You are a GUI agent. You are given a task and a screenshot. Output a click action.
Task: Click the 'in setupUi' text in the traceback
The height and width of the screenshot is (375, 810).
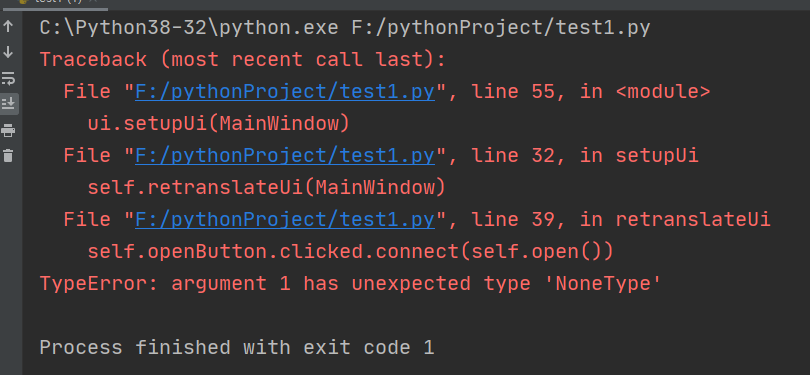coord(639,156)
